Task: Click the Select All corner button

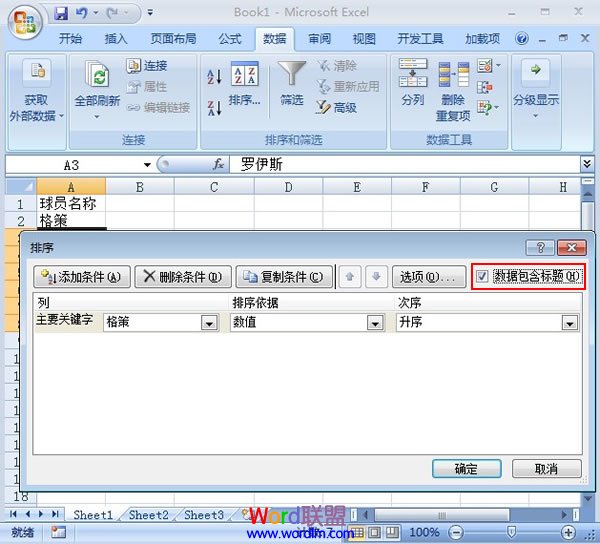Action: click(x=21, y=187)
